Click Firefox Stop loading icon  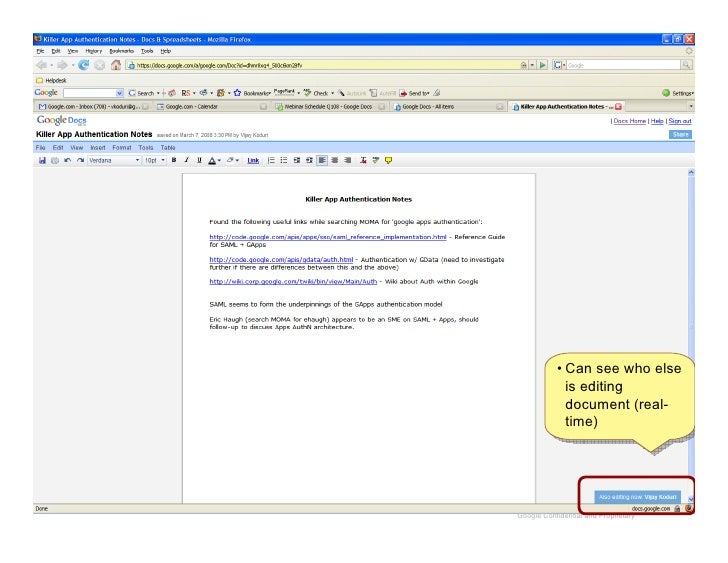tap(99, 65)
